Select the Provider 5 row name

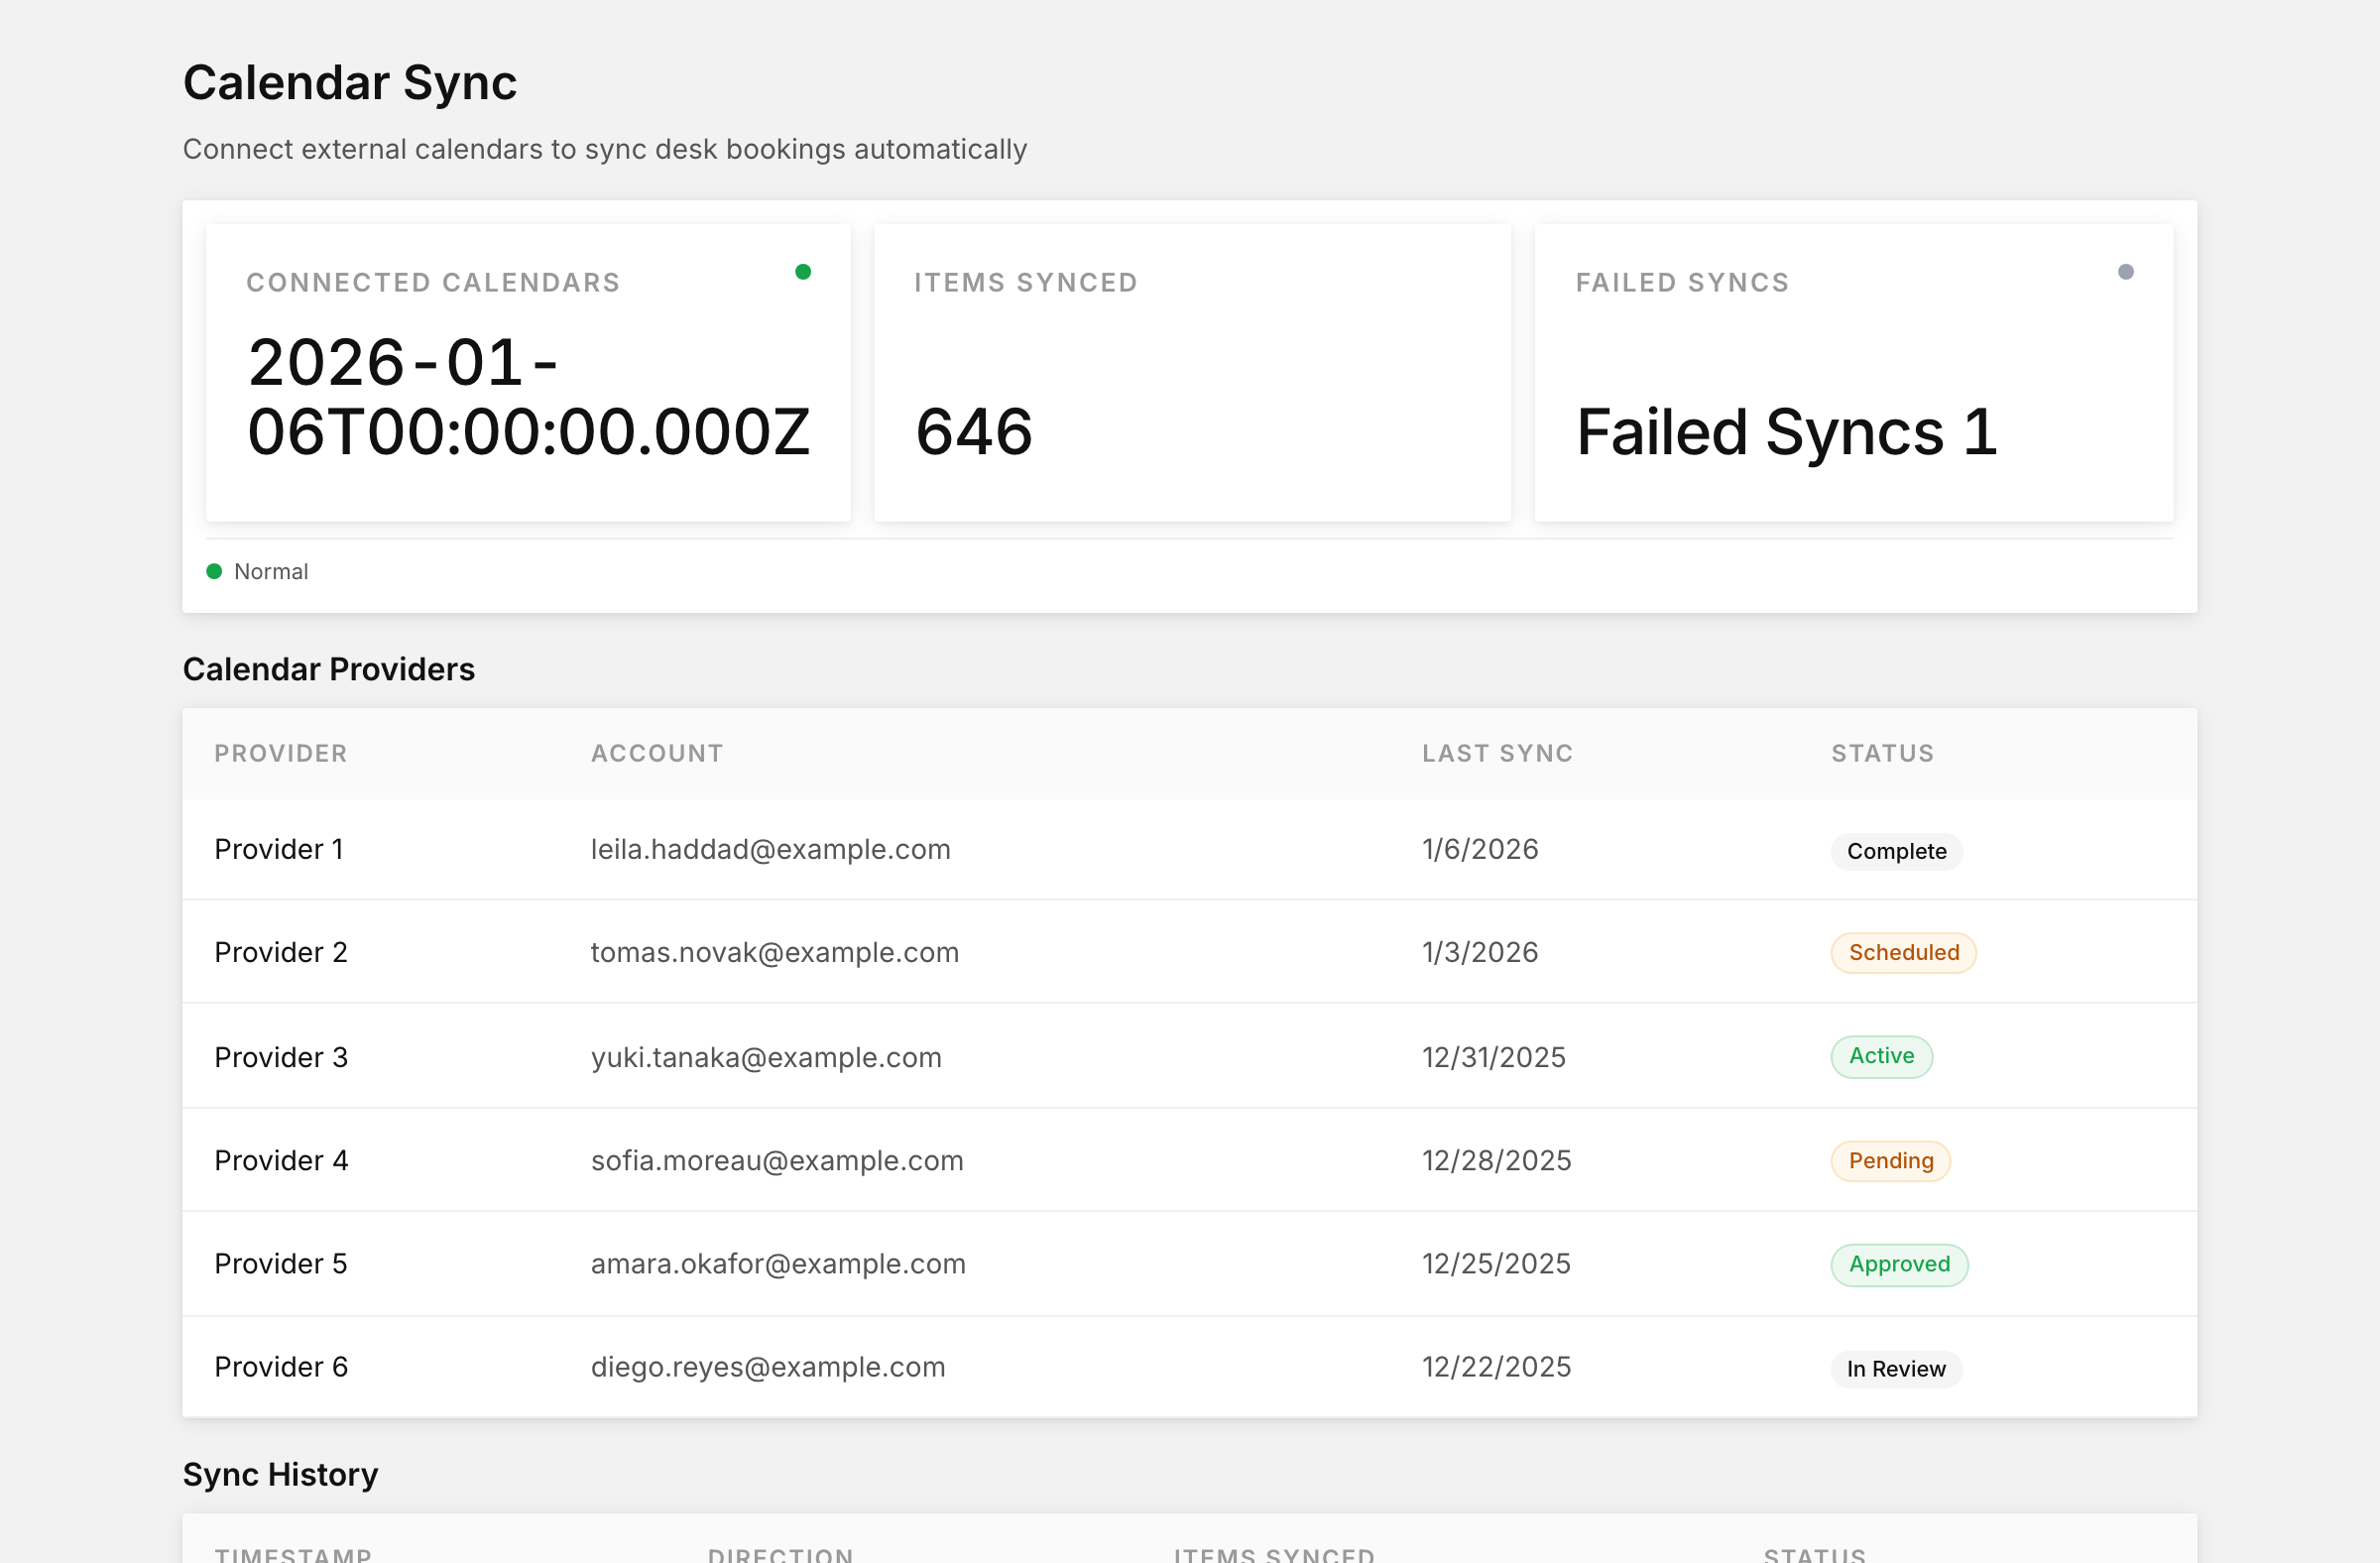pos(281,1264)
